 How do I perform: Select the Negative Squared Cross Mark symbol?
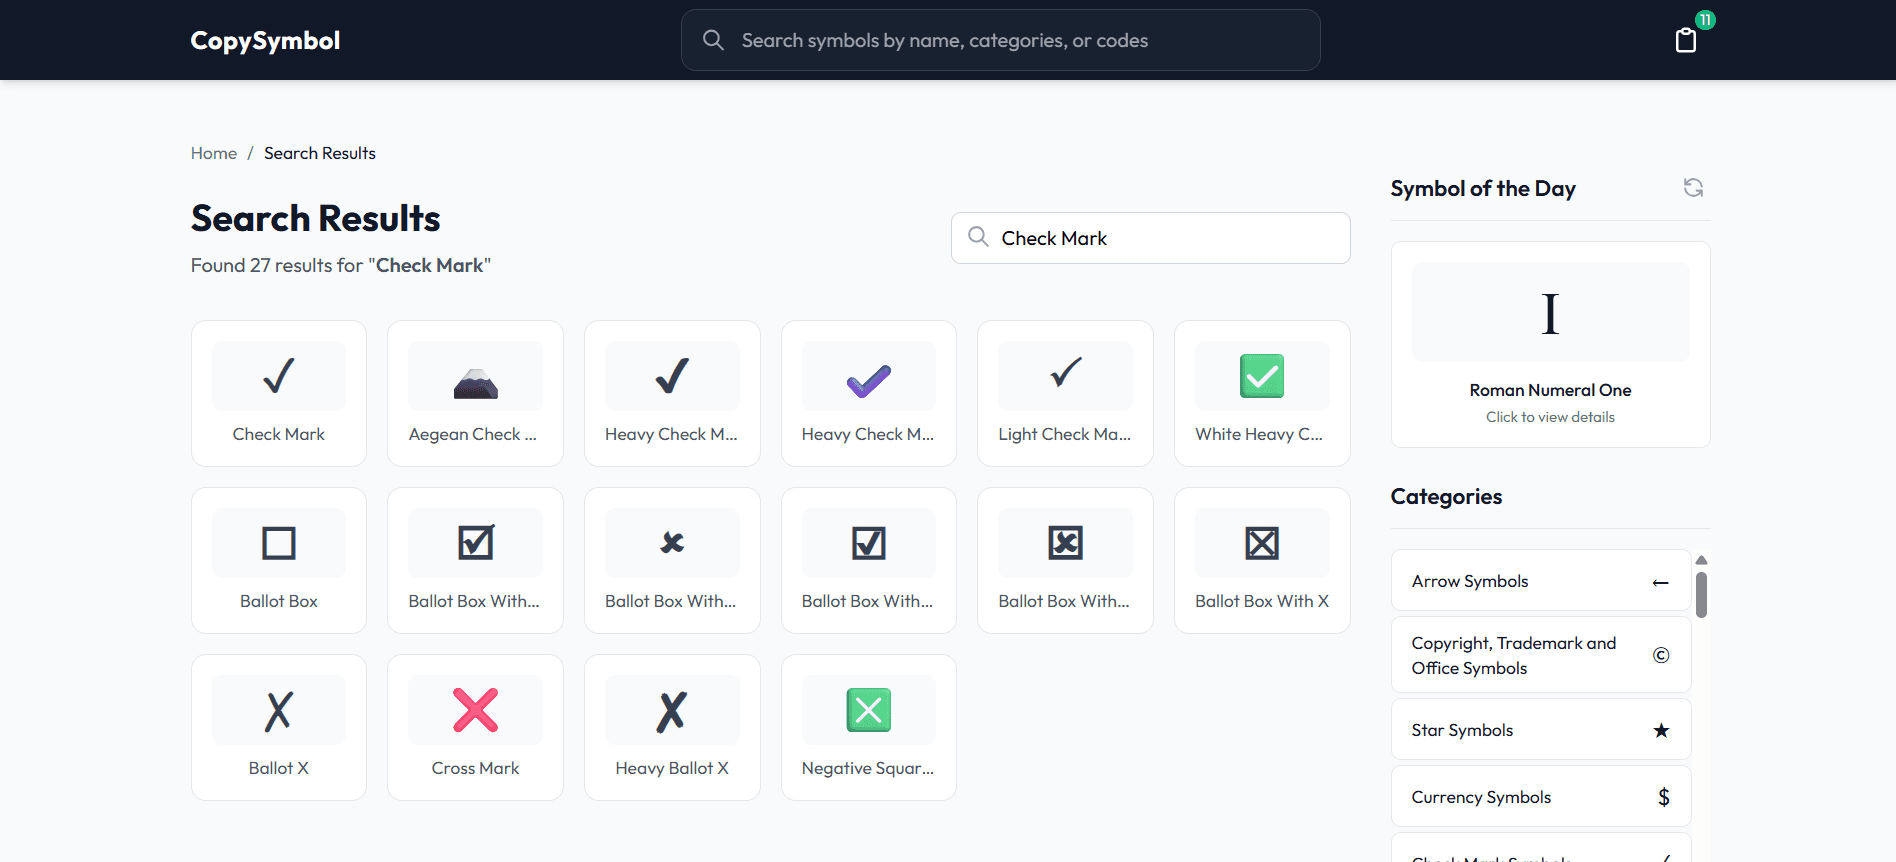868,727
